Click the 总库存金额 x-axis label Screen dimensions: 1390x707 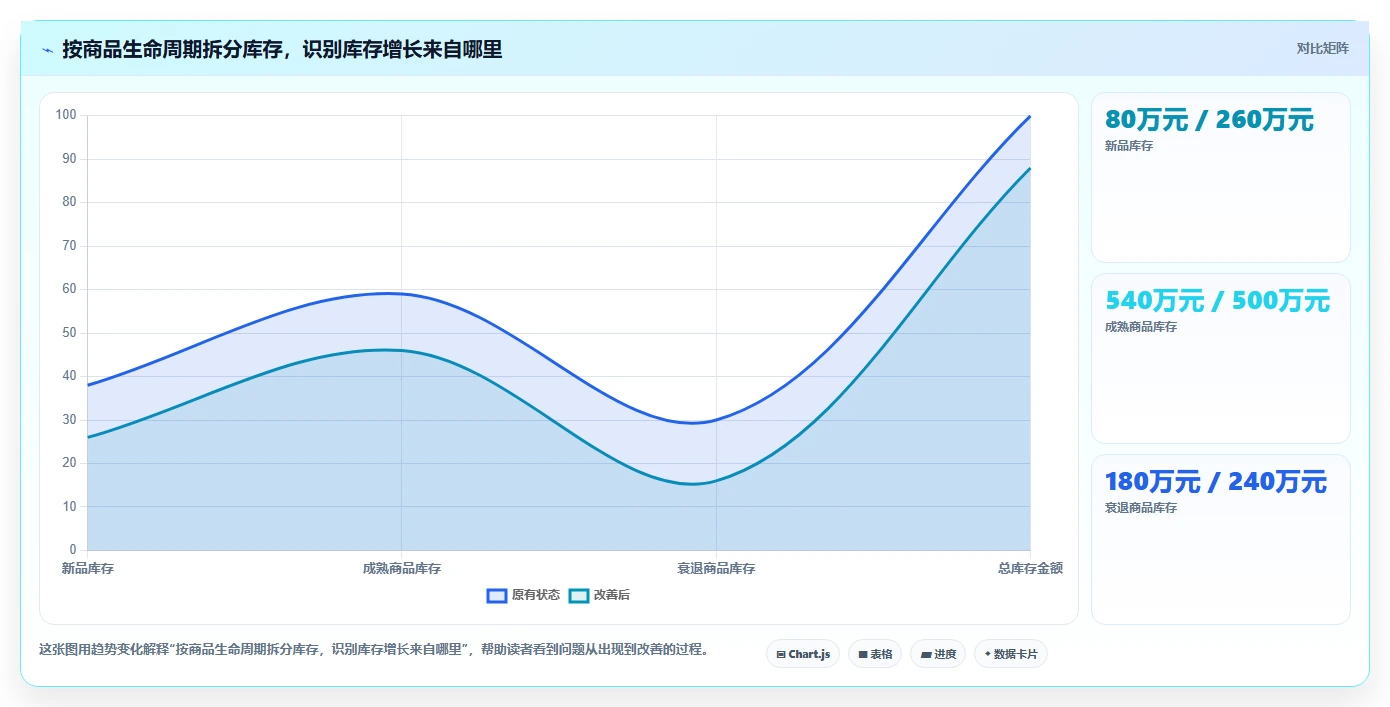pyautogui.click(x=1030, y=568)
